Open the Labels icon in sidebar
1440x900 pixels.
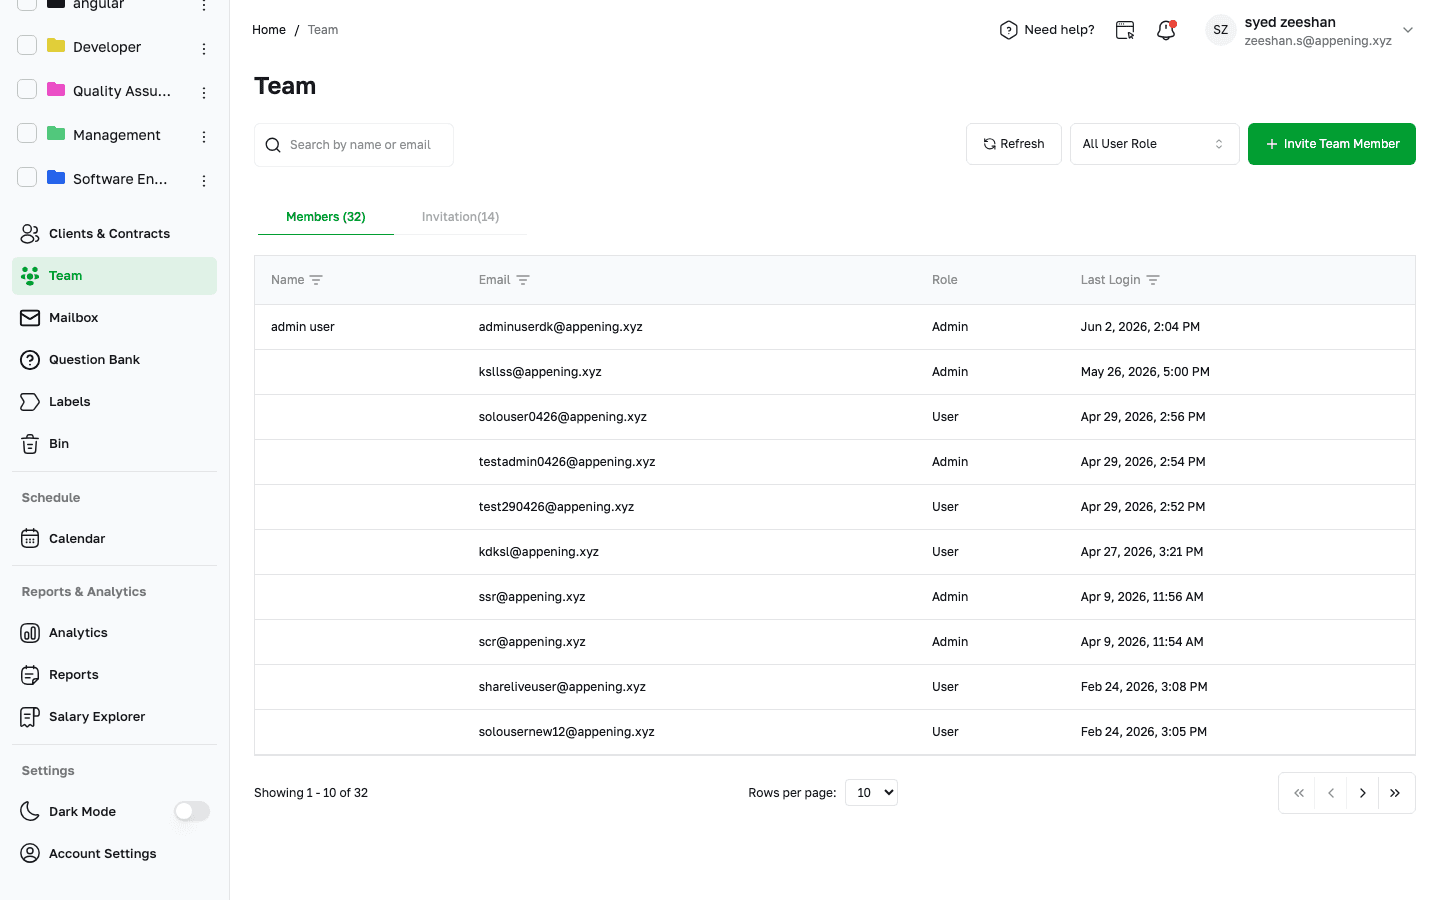(30, 402)
